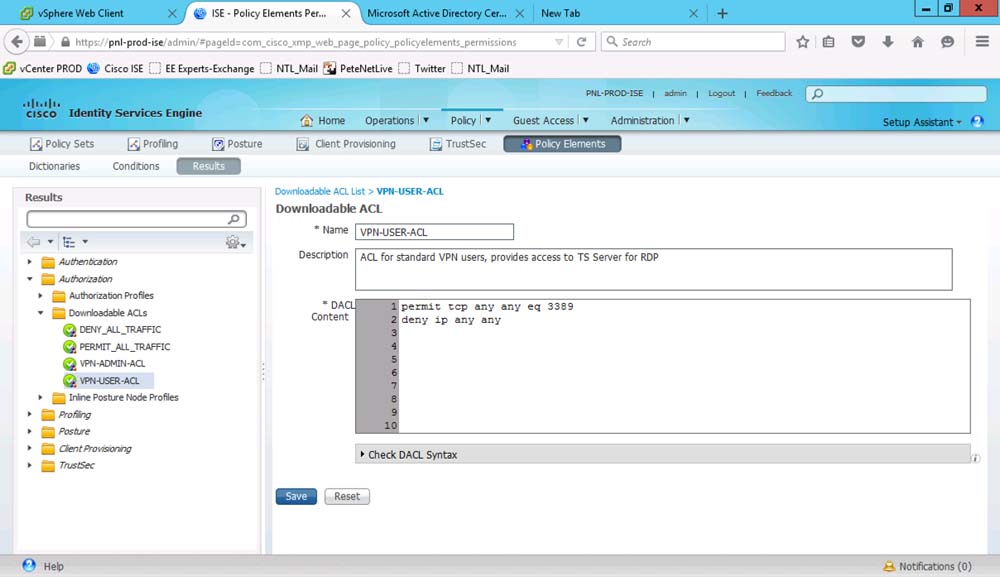
Task: Select DENY_ALL_TRAFFIC in the tree
Action: point(120,330)
